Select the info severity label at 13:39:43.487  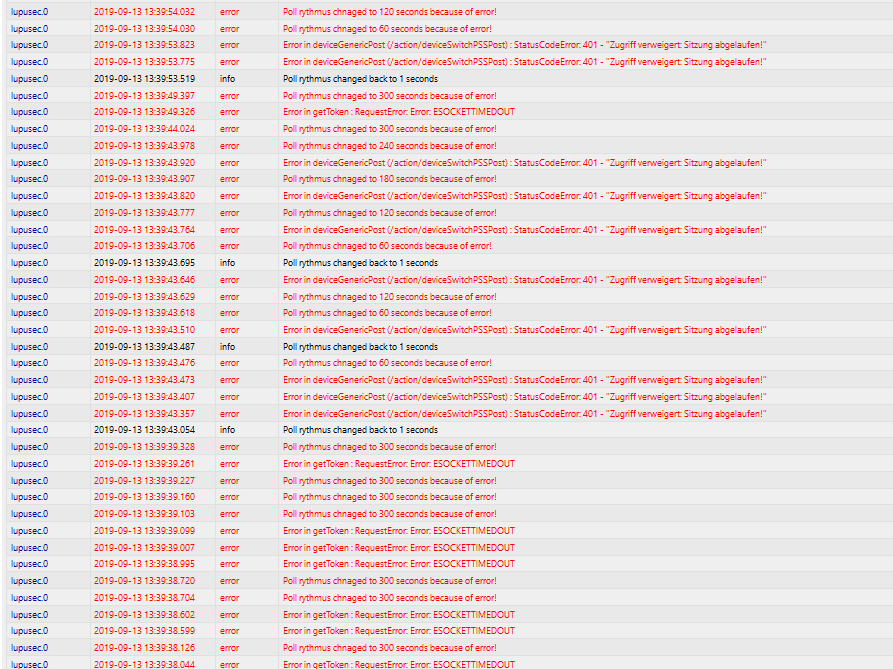click(x=227, y=347)
